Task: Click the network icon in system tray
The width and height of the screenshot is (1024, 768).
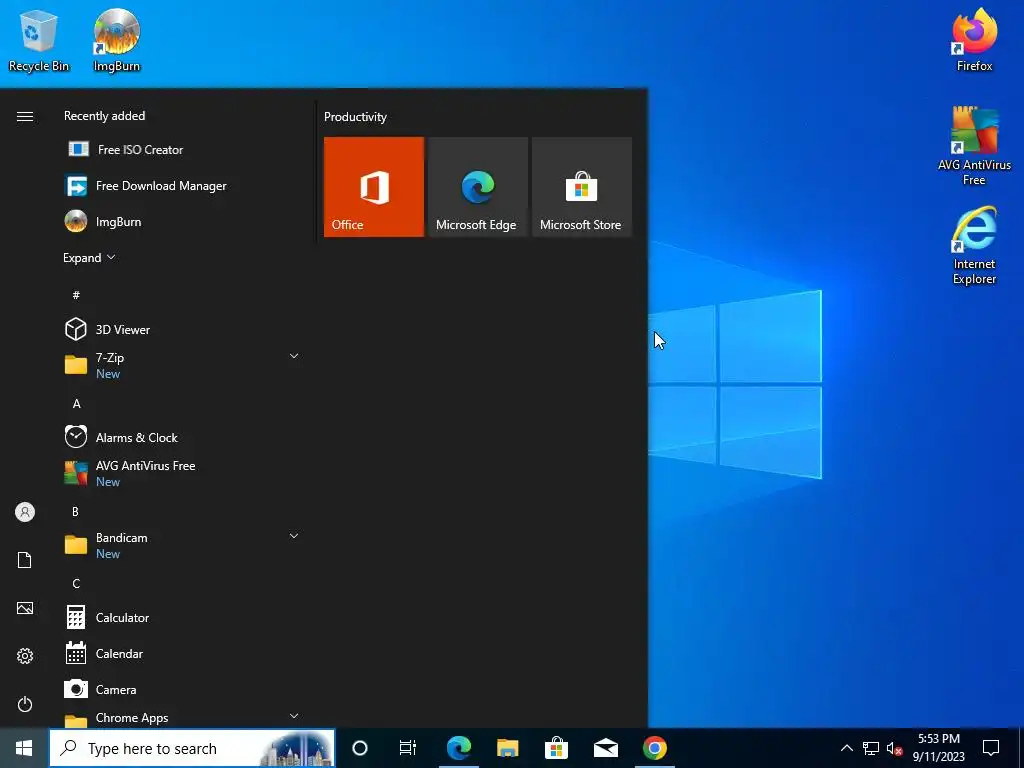Action: point(871,748)
